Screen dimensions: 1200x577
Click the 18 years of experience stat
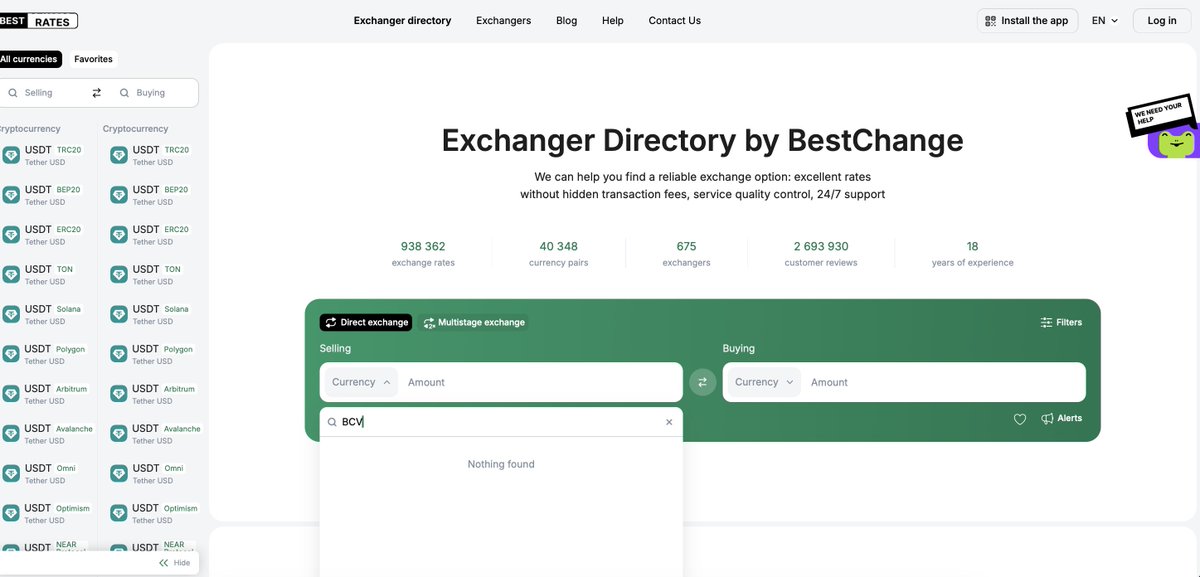(972, 254)
